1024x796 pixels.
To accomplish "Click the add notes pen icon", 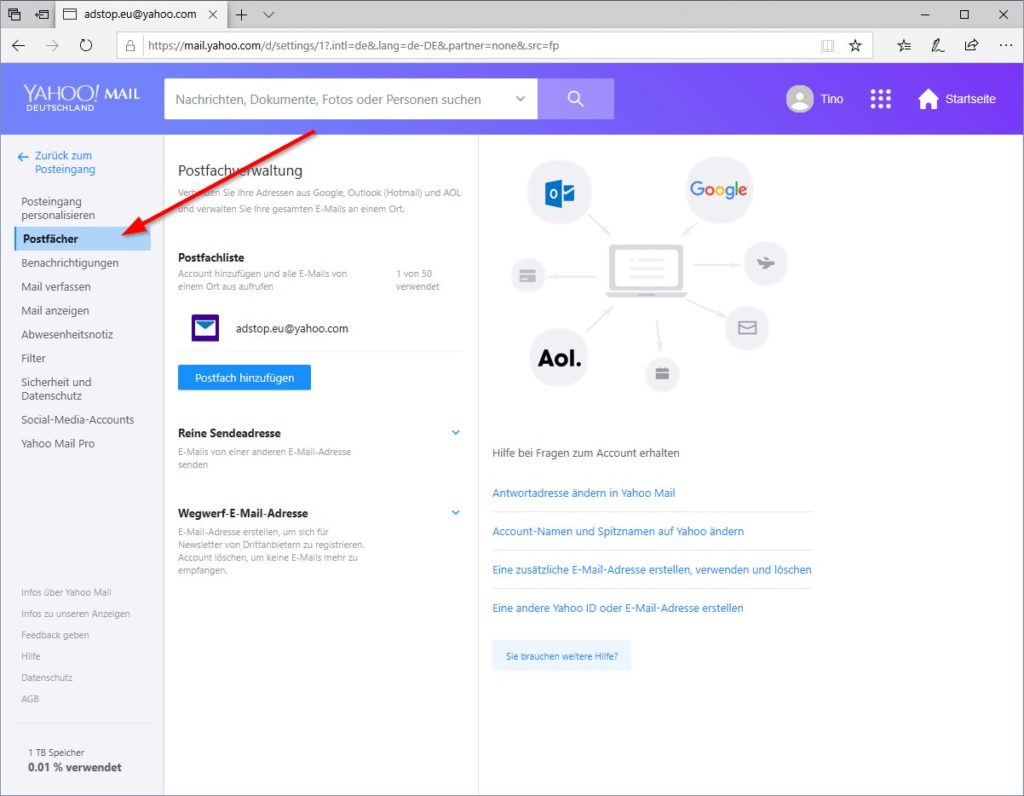I will point(938,46).
